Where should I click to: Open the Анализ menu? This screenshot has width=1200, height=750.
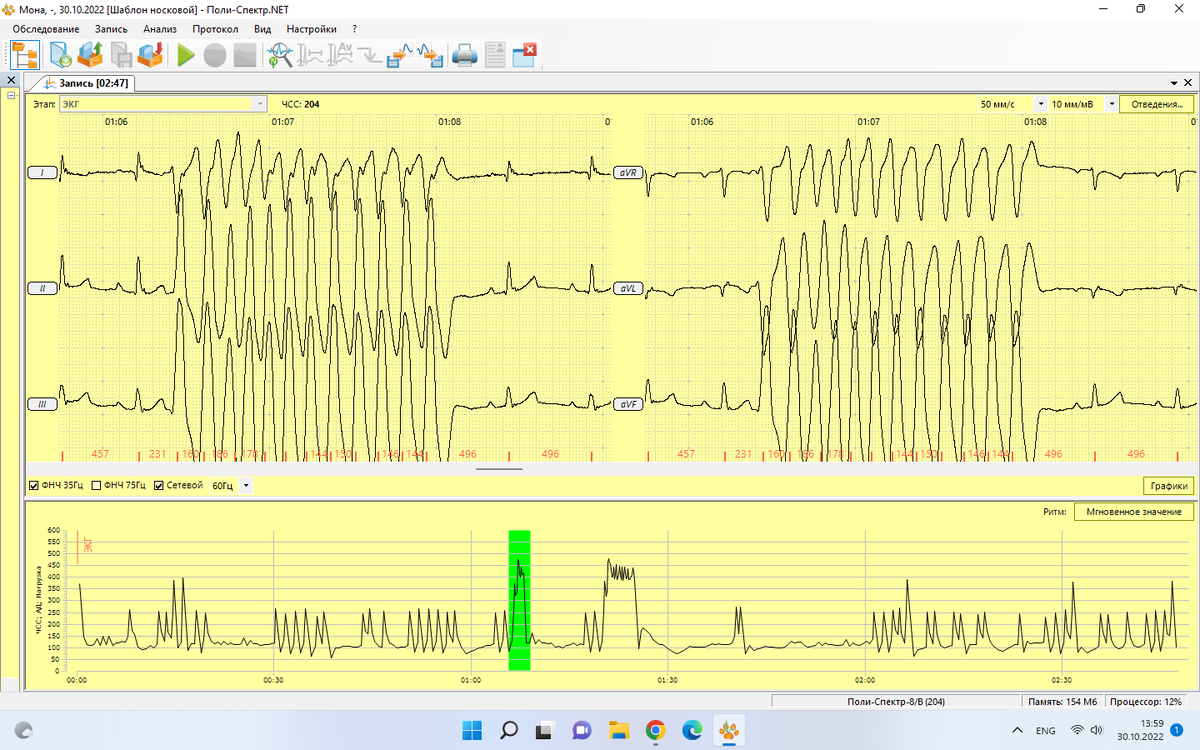click(160, 29)
